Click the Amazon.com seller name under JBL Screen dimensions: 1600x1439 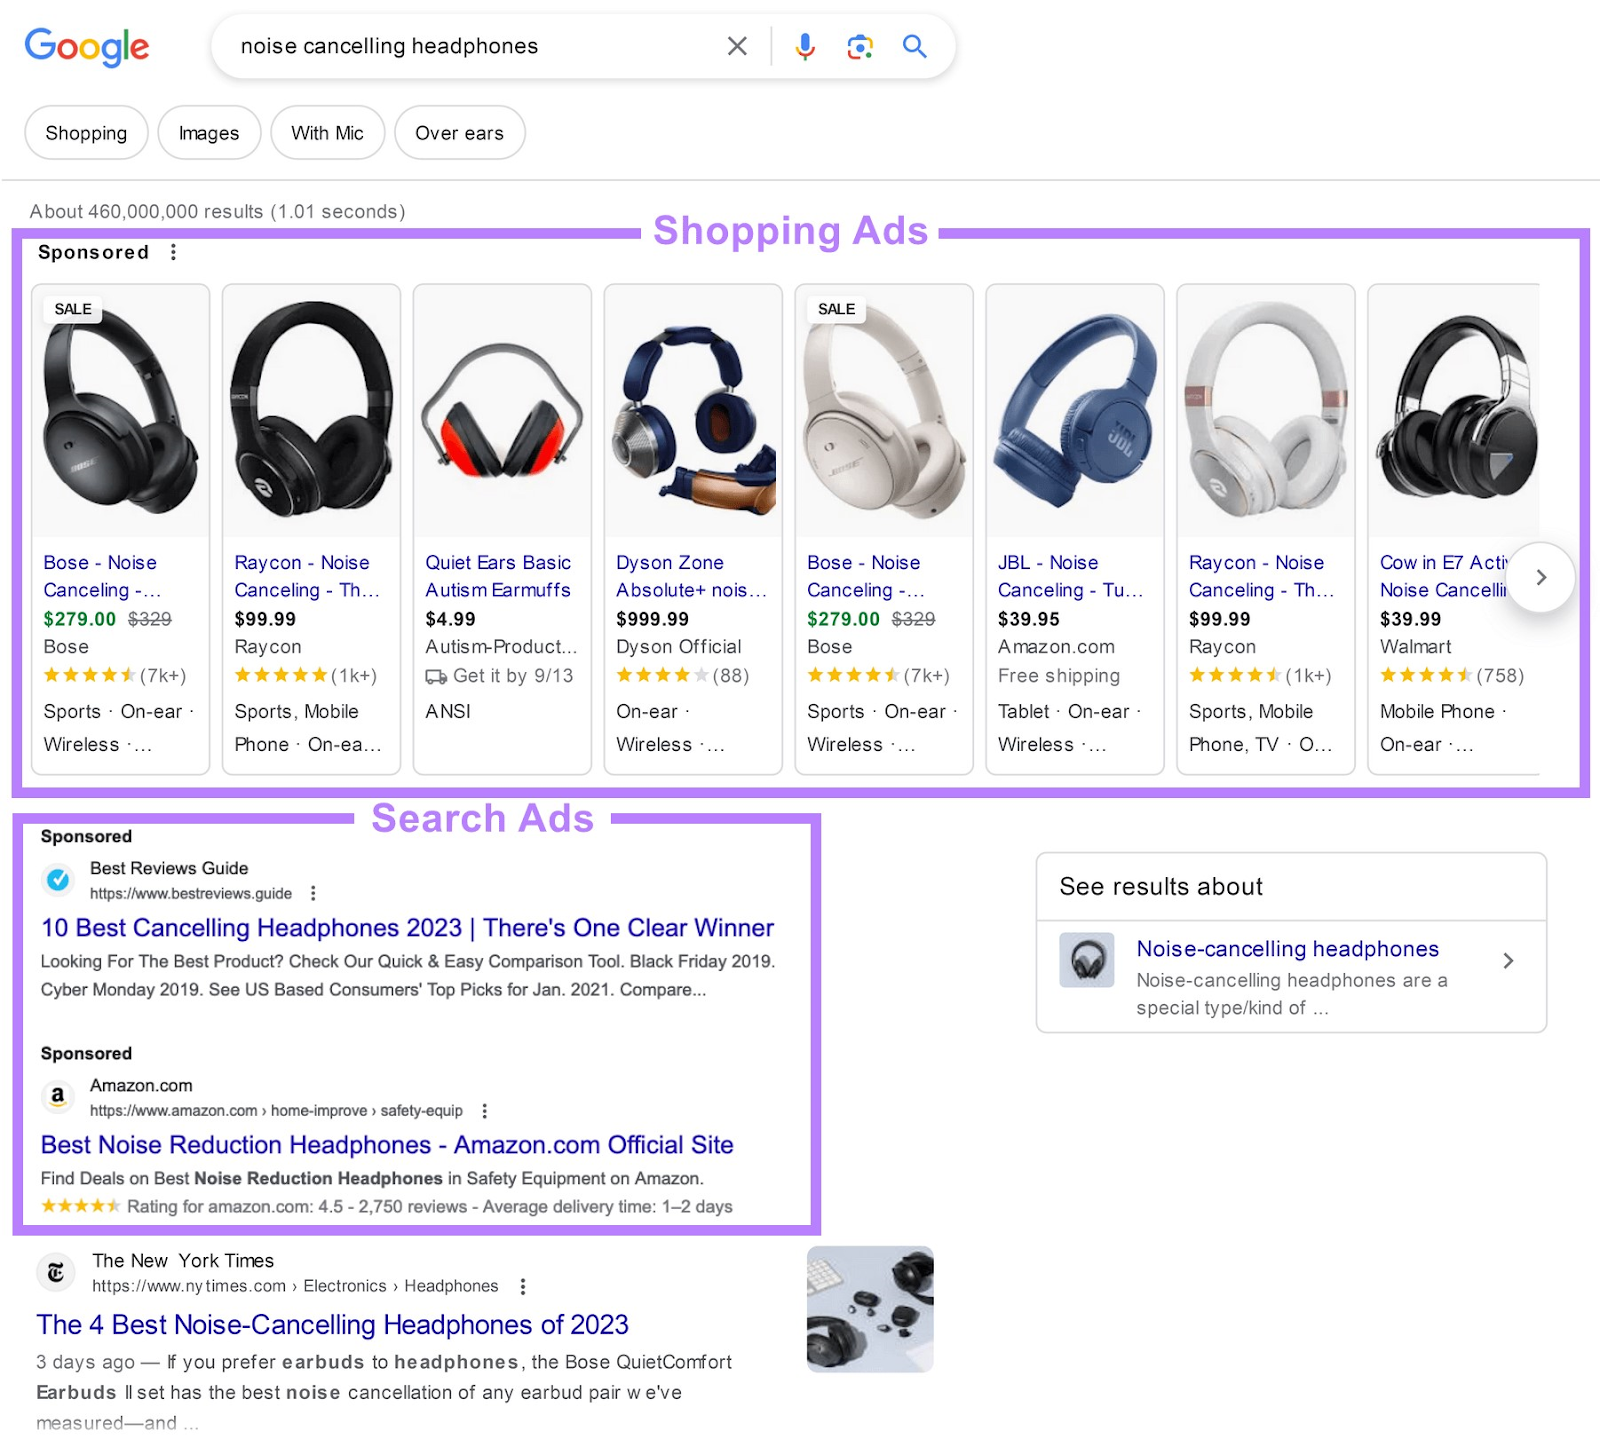pos(1056,647)
